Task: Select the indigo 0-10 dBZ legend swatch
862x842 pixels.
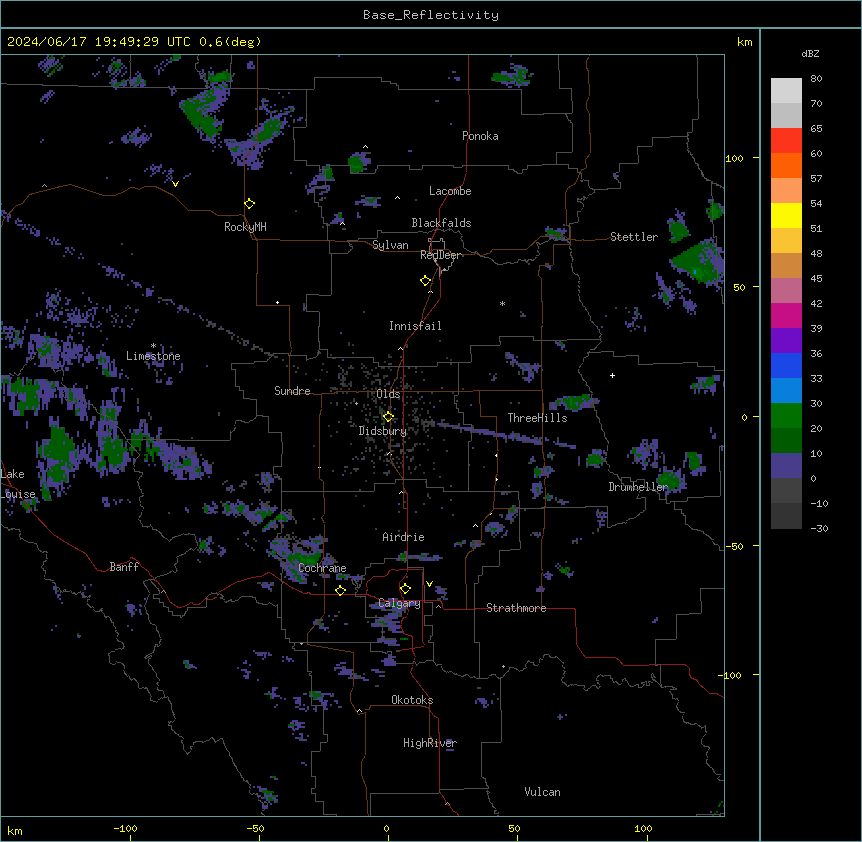Action: [786, 466]
